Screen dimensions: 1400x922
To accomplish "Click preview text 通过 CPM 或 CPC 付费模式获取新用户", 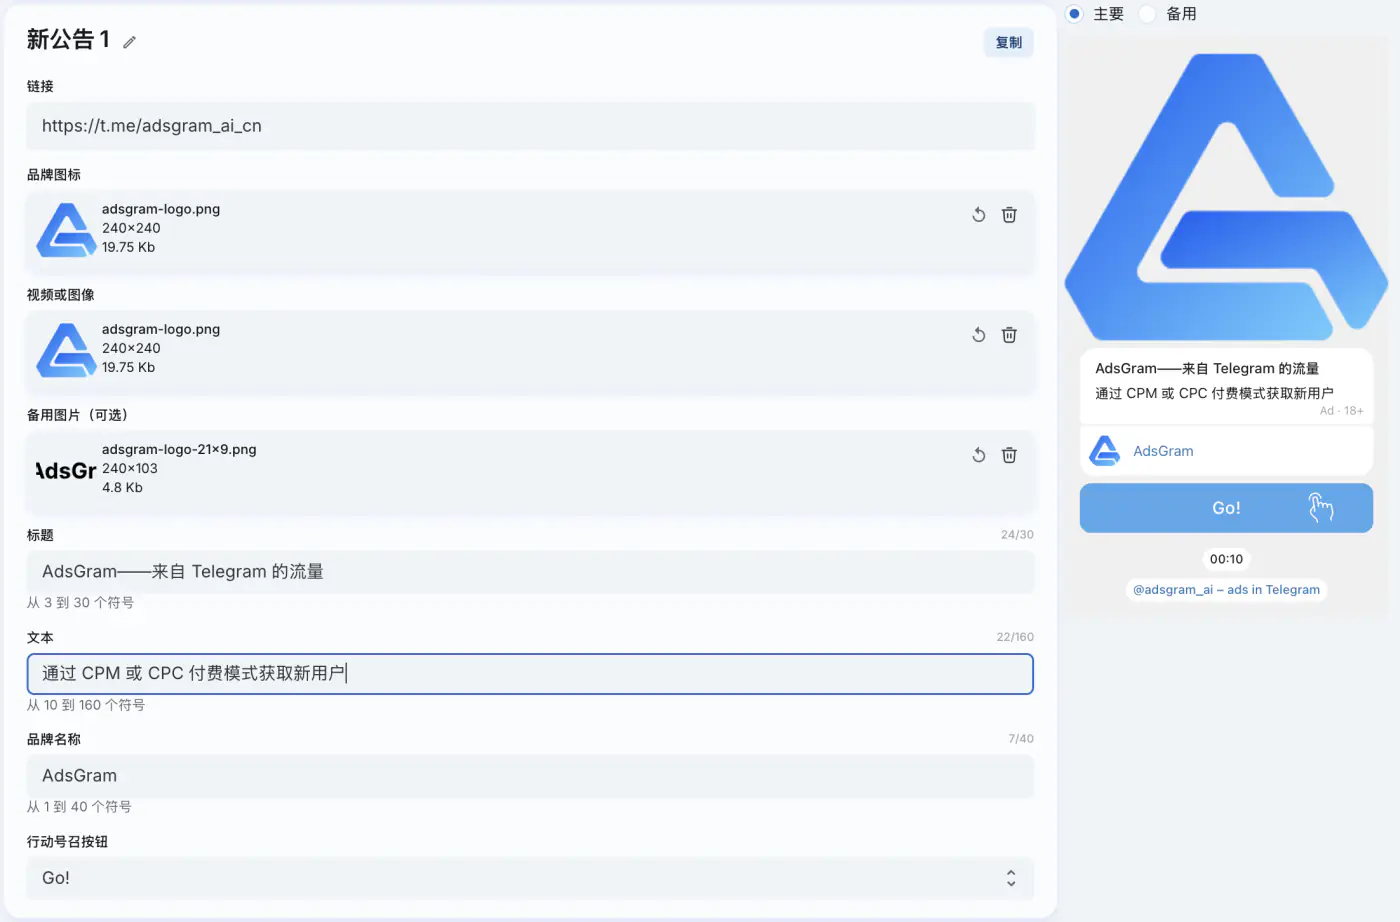I will pos(1214,394).
